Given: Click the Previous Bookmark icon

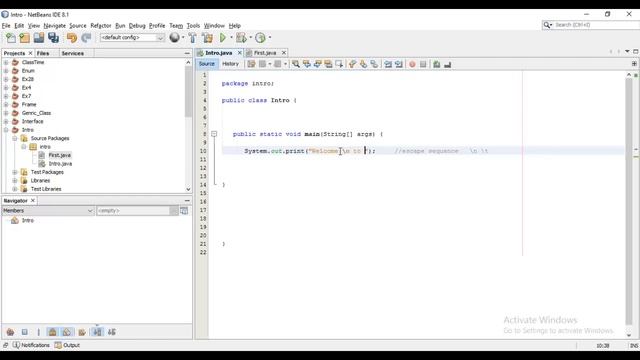Looking at the screenshot, I should 353,64.
